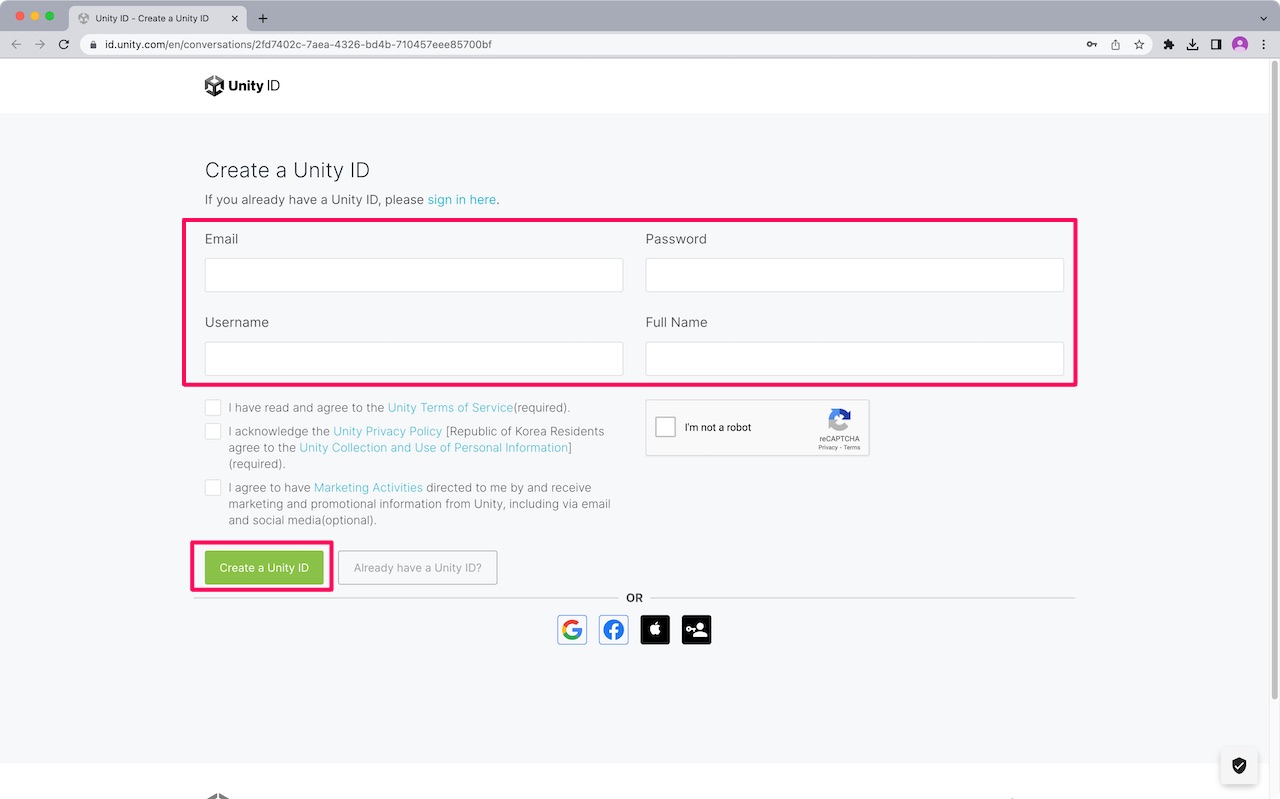Agree to Unity Terms of Service checkbox
Screen dimensions: 1280x799
[213, 408]
